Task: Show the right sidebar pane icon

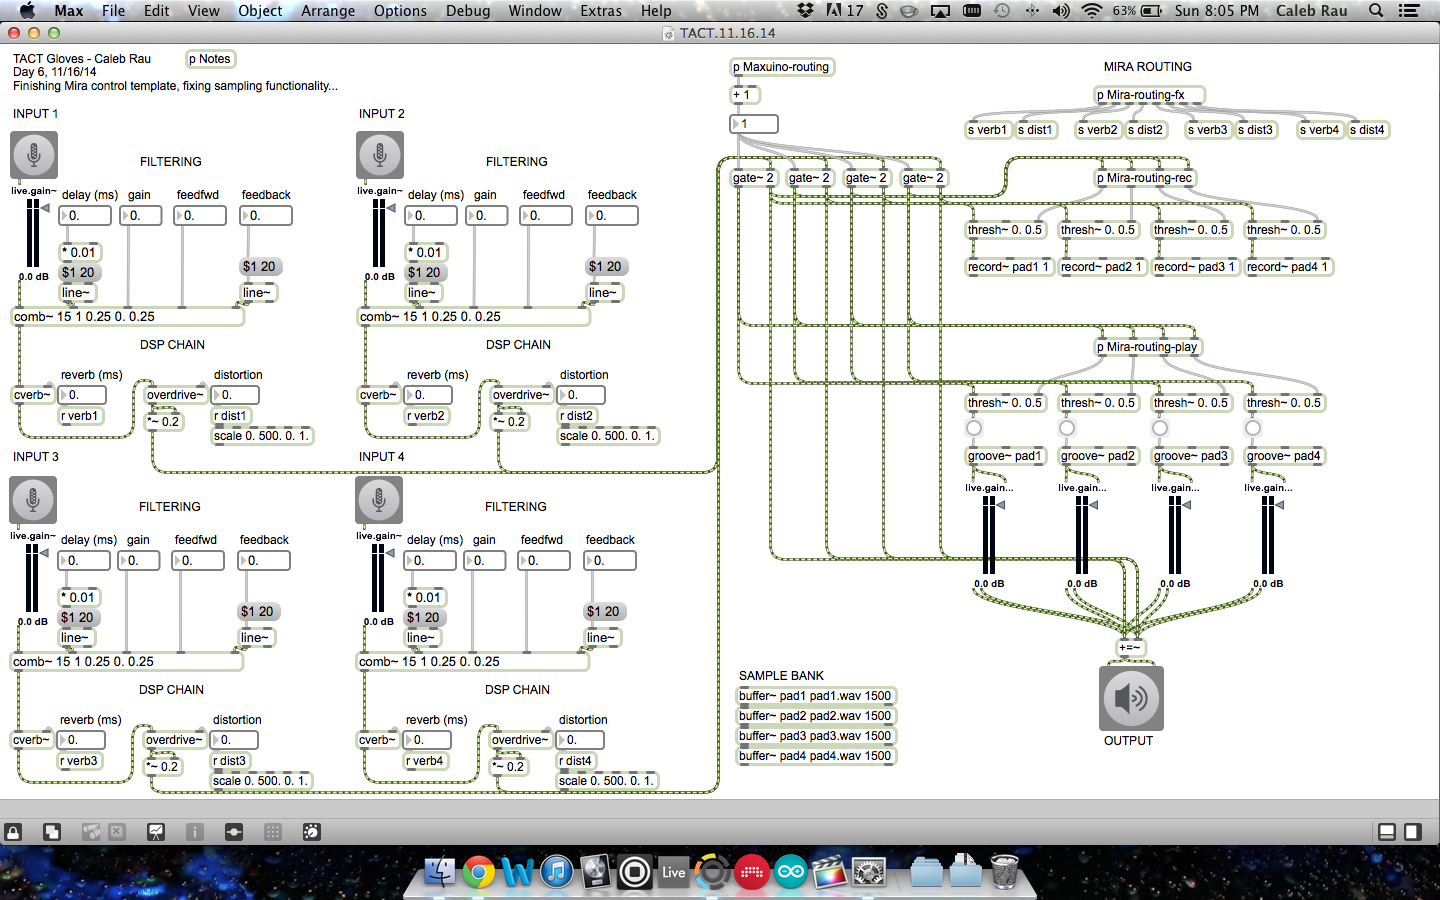Action: click(x=1413, y=832)
